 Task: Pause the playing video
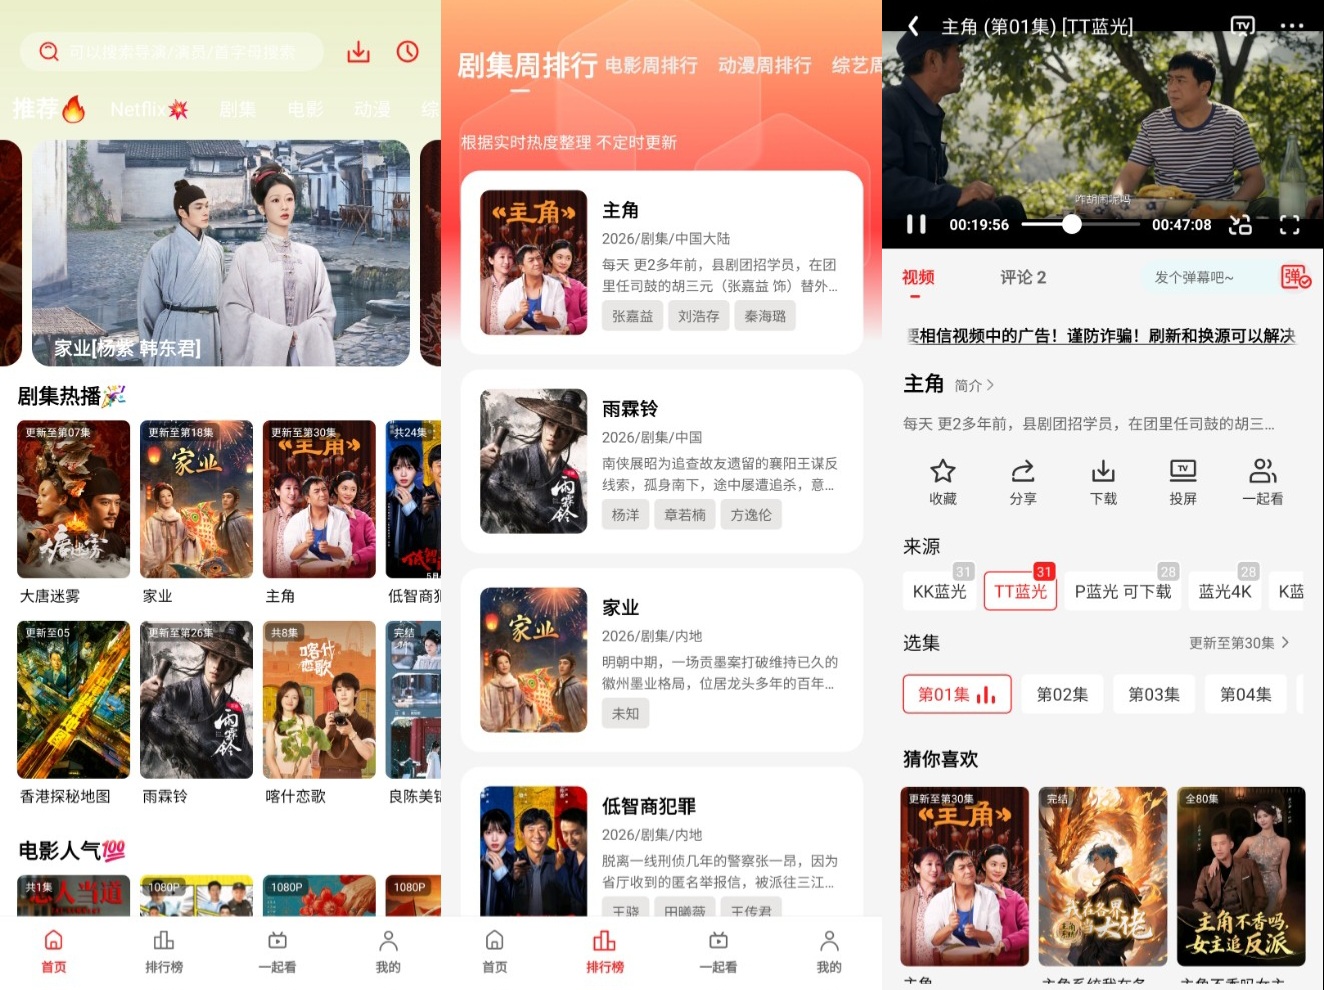pos(916,224)
